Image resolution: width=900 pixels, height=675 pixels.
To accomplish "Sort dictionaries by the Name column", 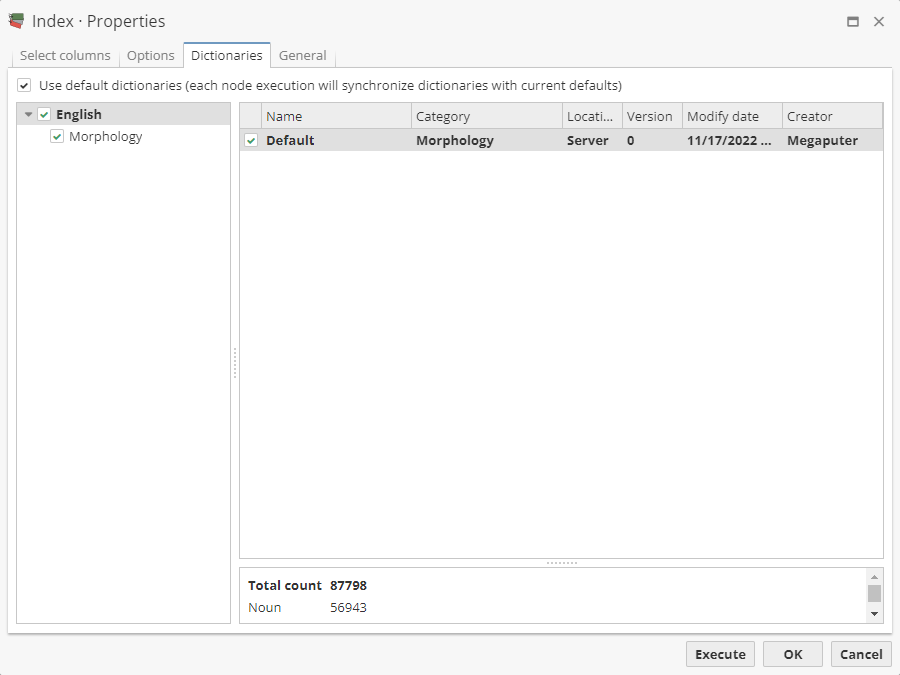I will [284, 116].
